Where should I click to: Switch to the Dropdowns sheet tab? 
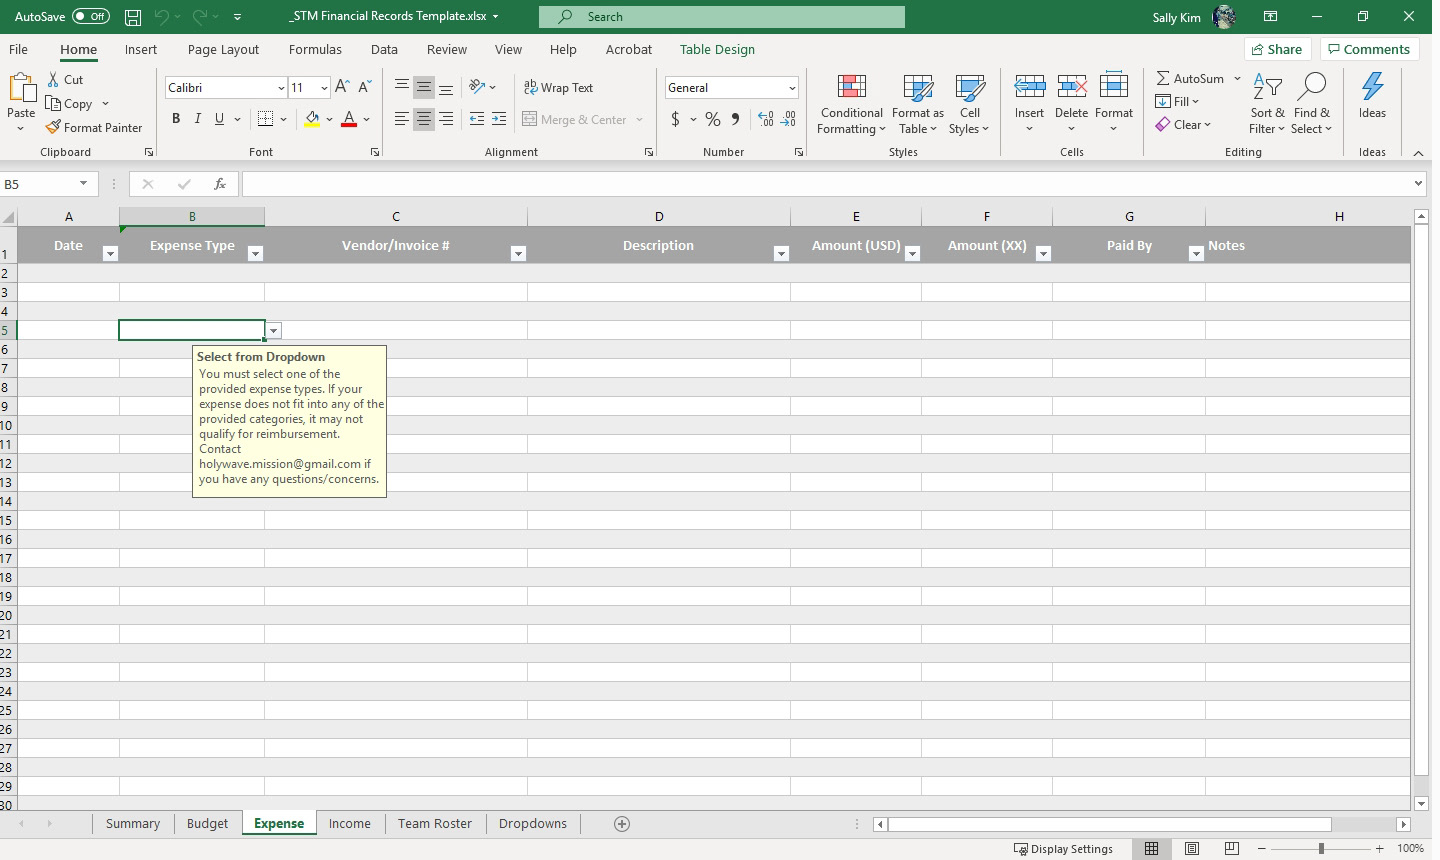(533, 824)
